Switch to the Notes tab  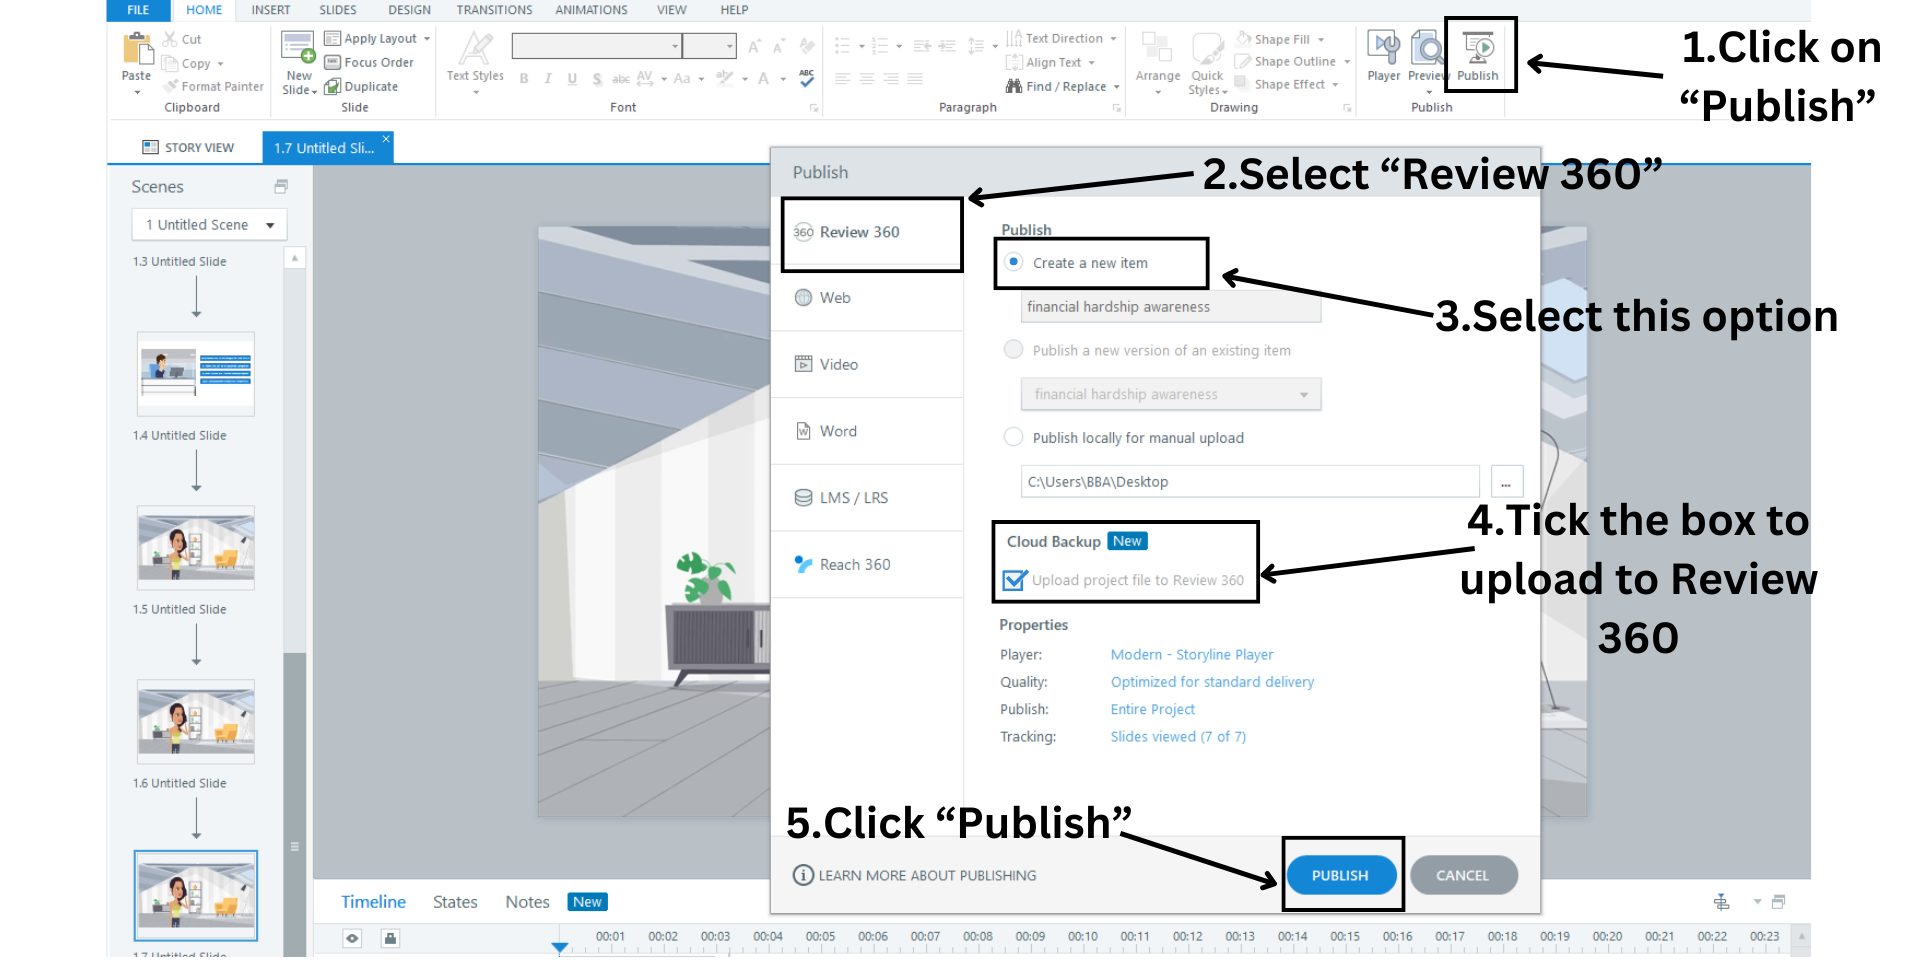tap(527, 902)
